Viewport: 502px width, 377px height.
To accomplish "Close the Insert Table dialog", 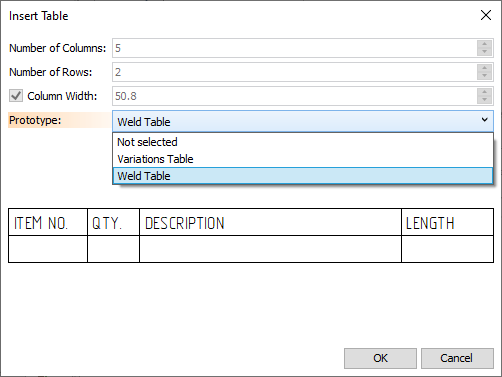I will (486, 15).
